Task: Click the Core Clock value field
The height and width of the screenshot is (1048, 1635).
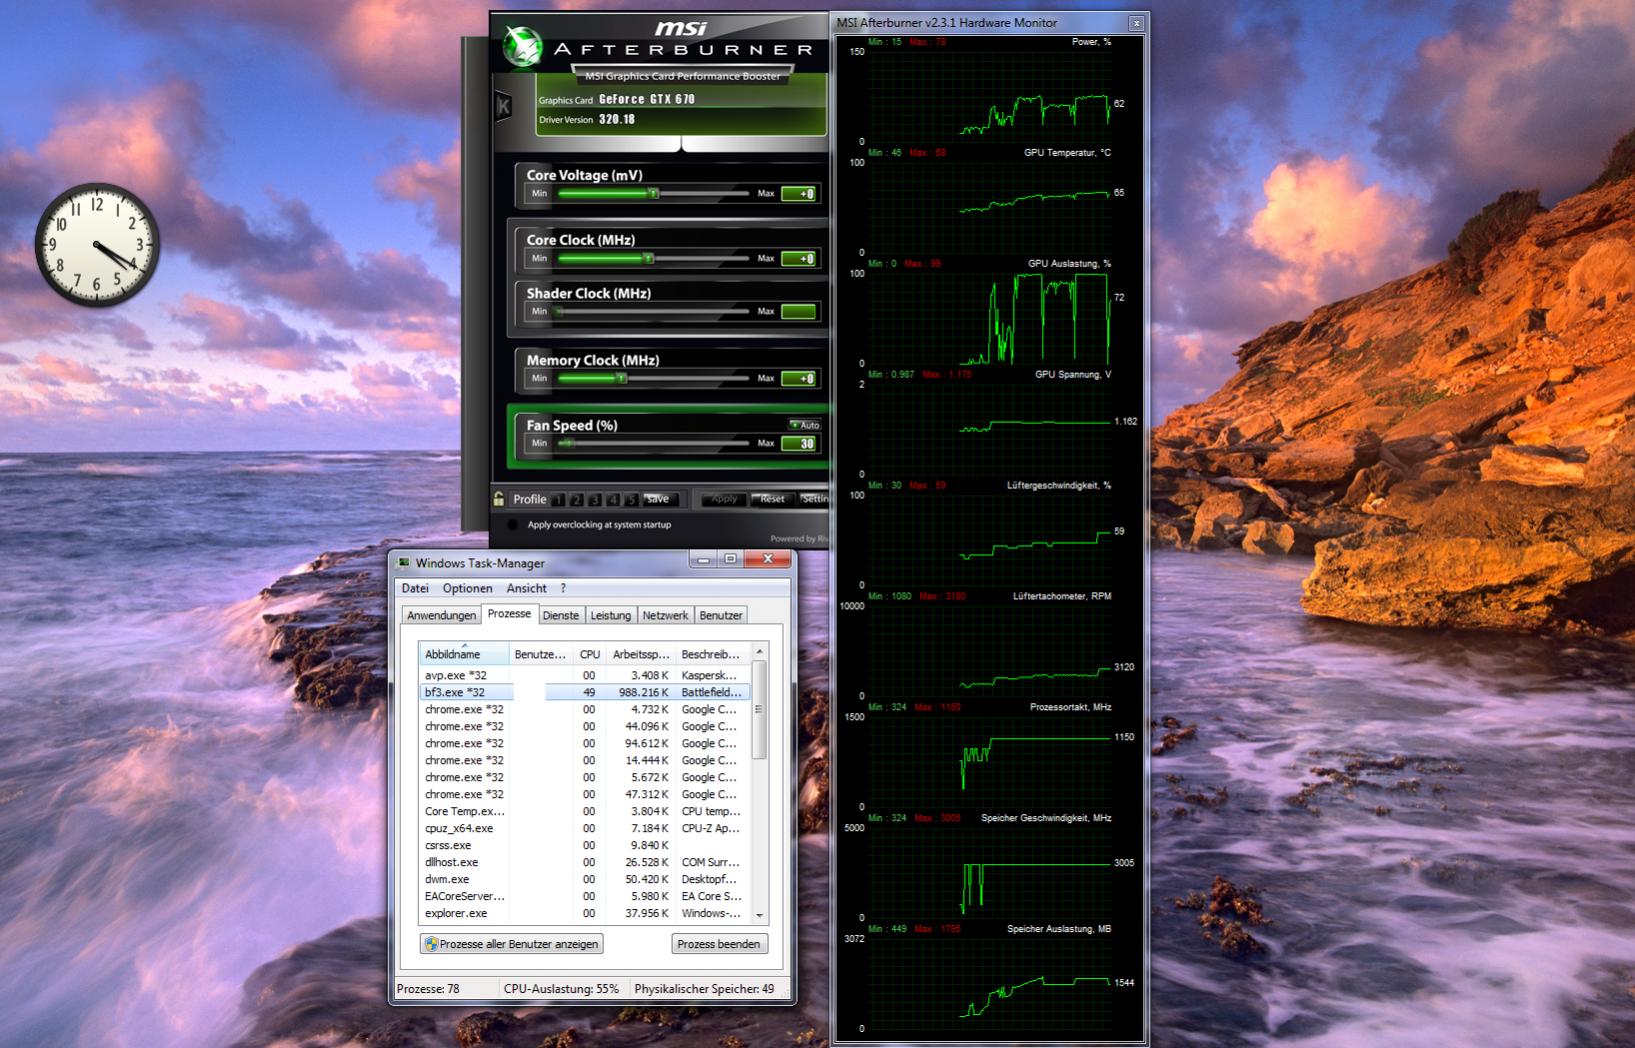Action: [x=799, y=258]
